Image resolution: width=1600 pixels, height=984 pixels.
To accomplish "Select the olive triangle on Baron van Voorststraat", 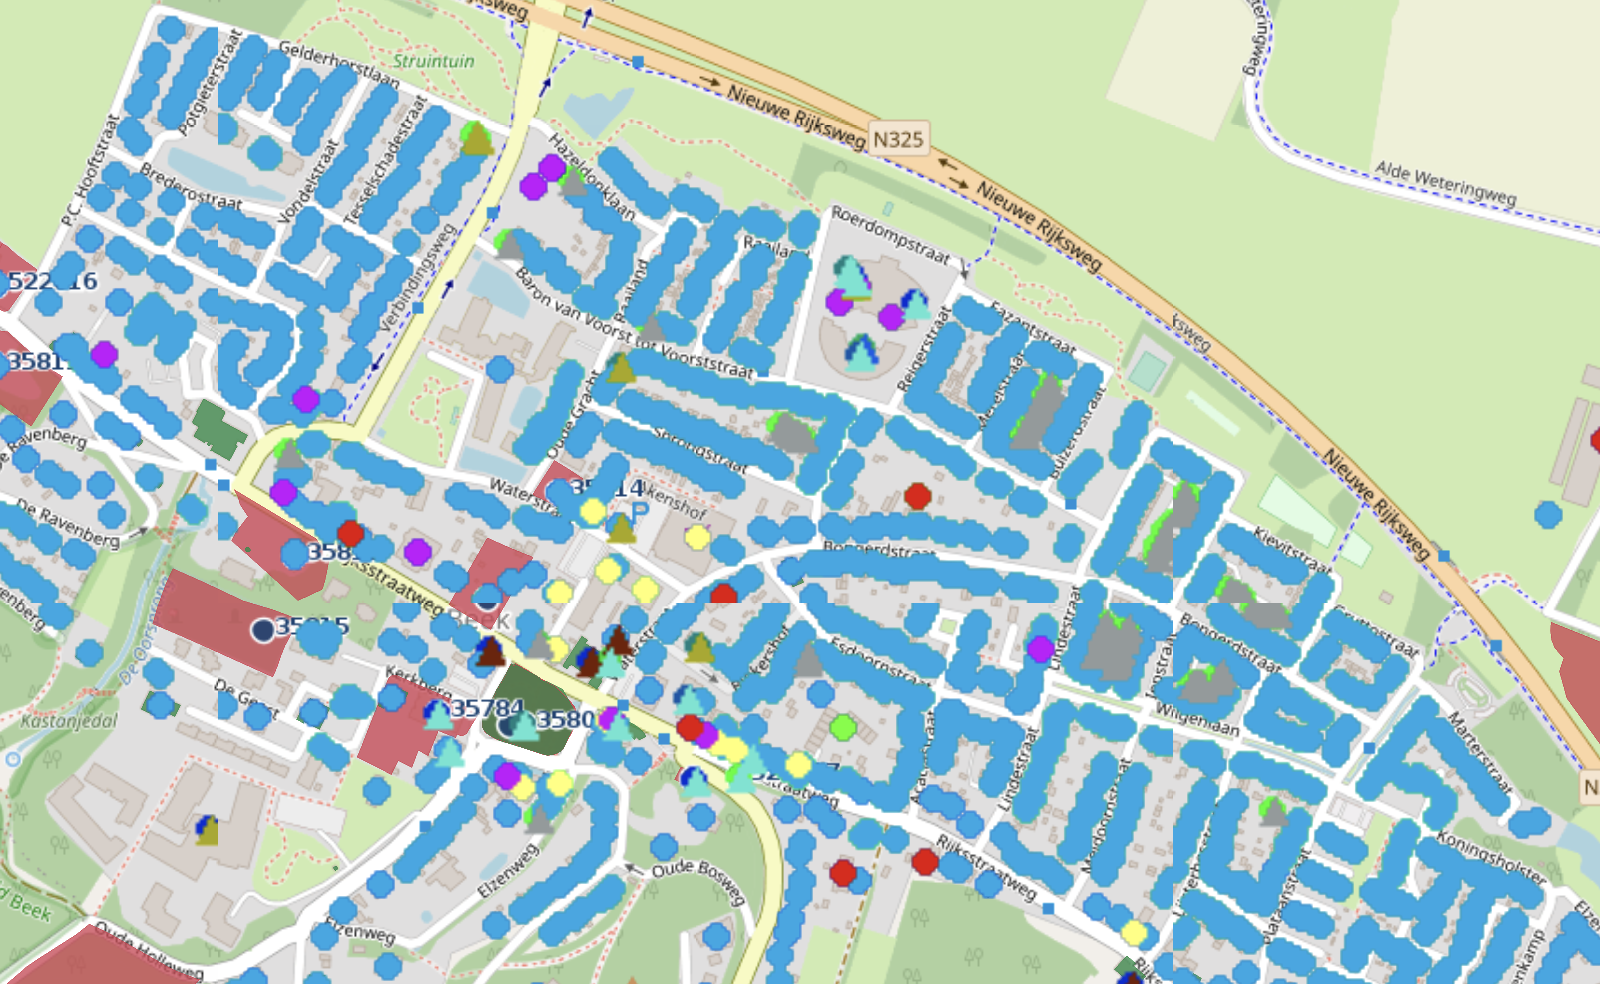I will [621, 369].
